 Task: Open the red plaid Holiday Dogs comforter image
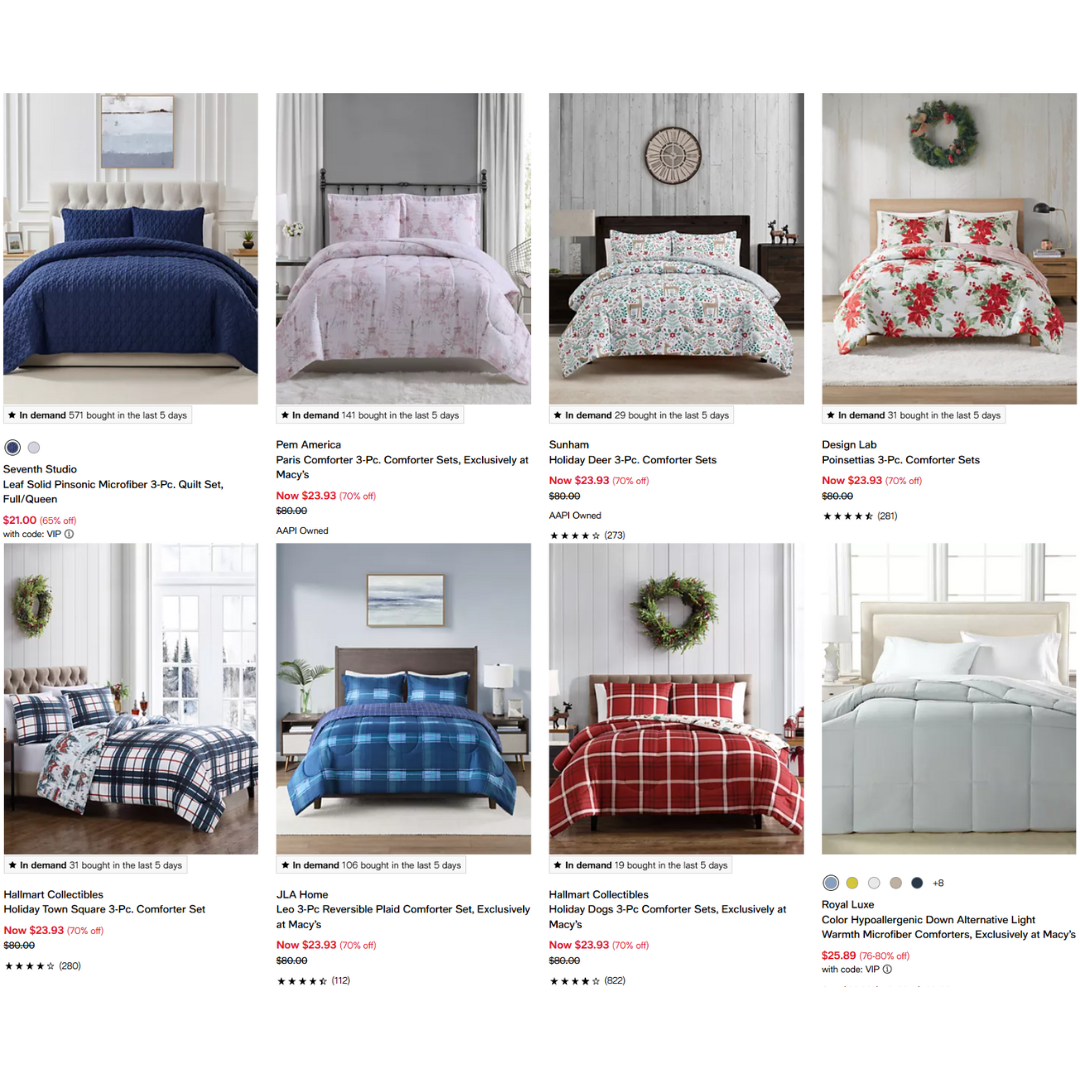676,698
